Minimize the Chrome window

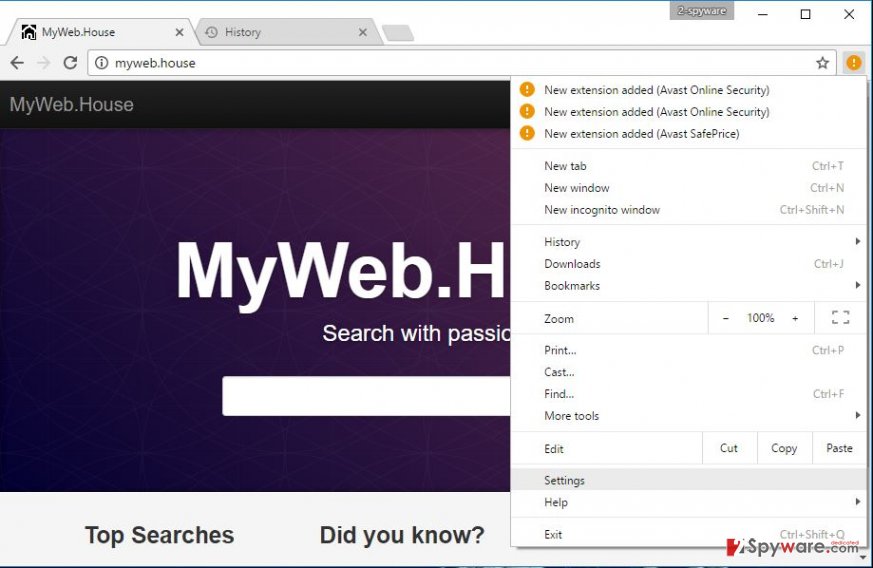coord(763,14)
